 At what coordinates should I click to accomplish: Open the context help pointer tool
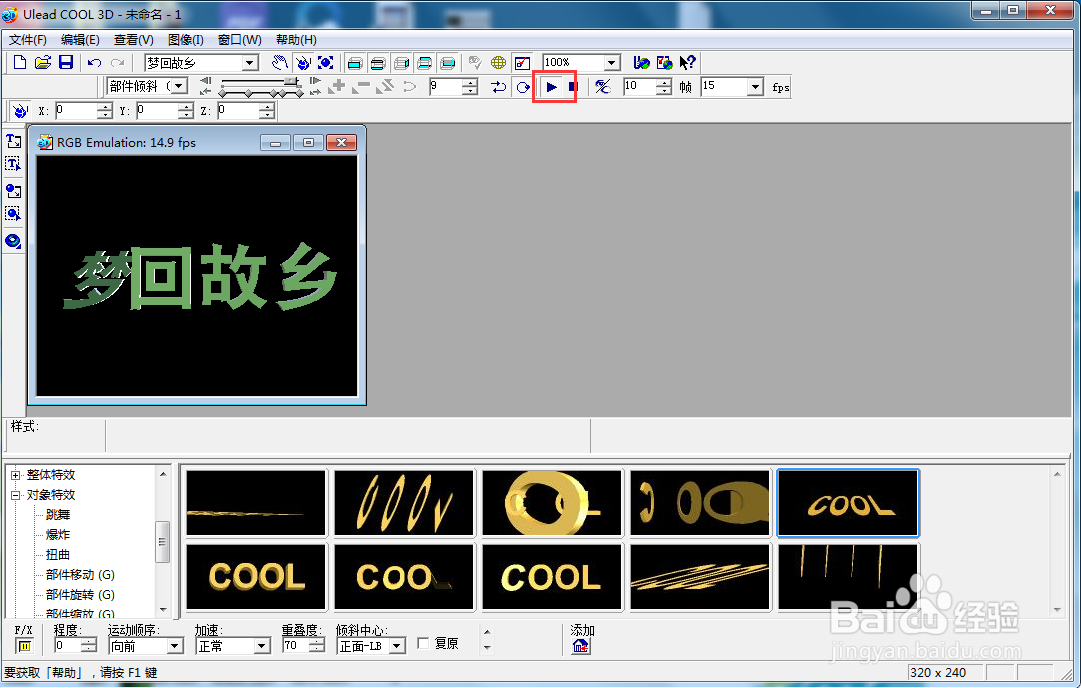(687, 63)
